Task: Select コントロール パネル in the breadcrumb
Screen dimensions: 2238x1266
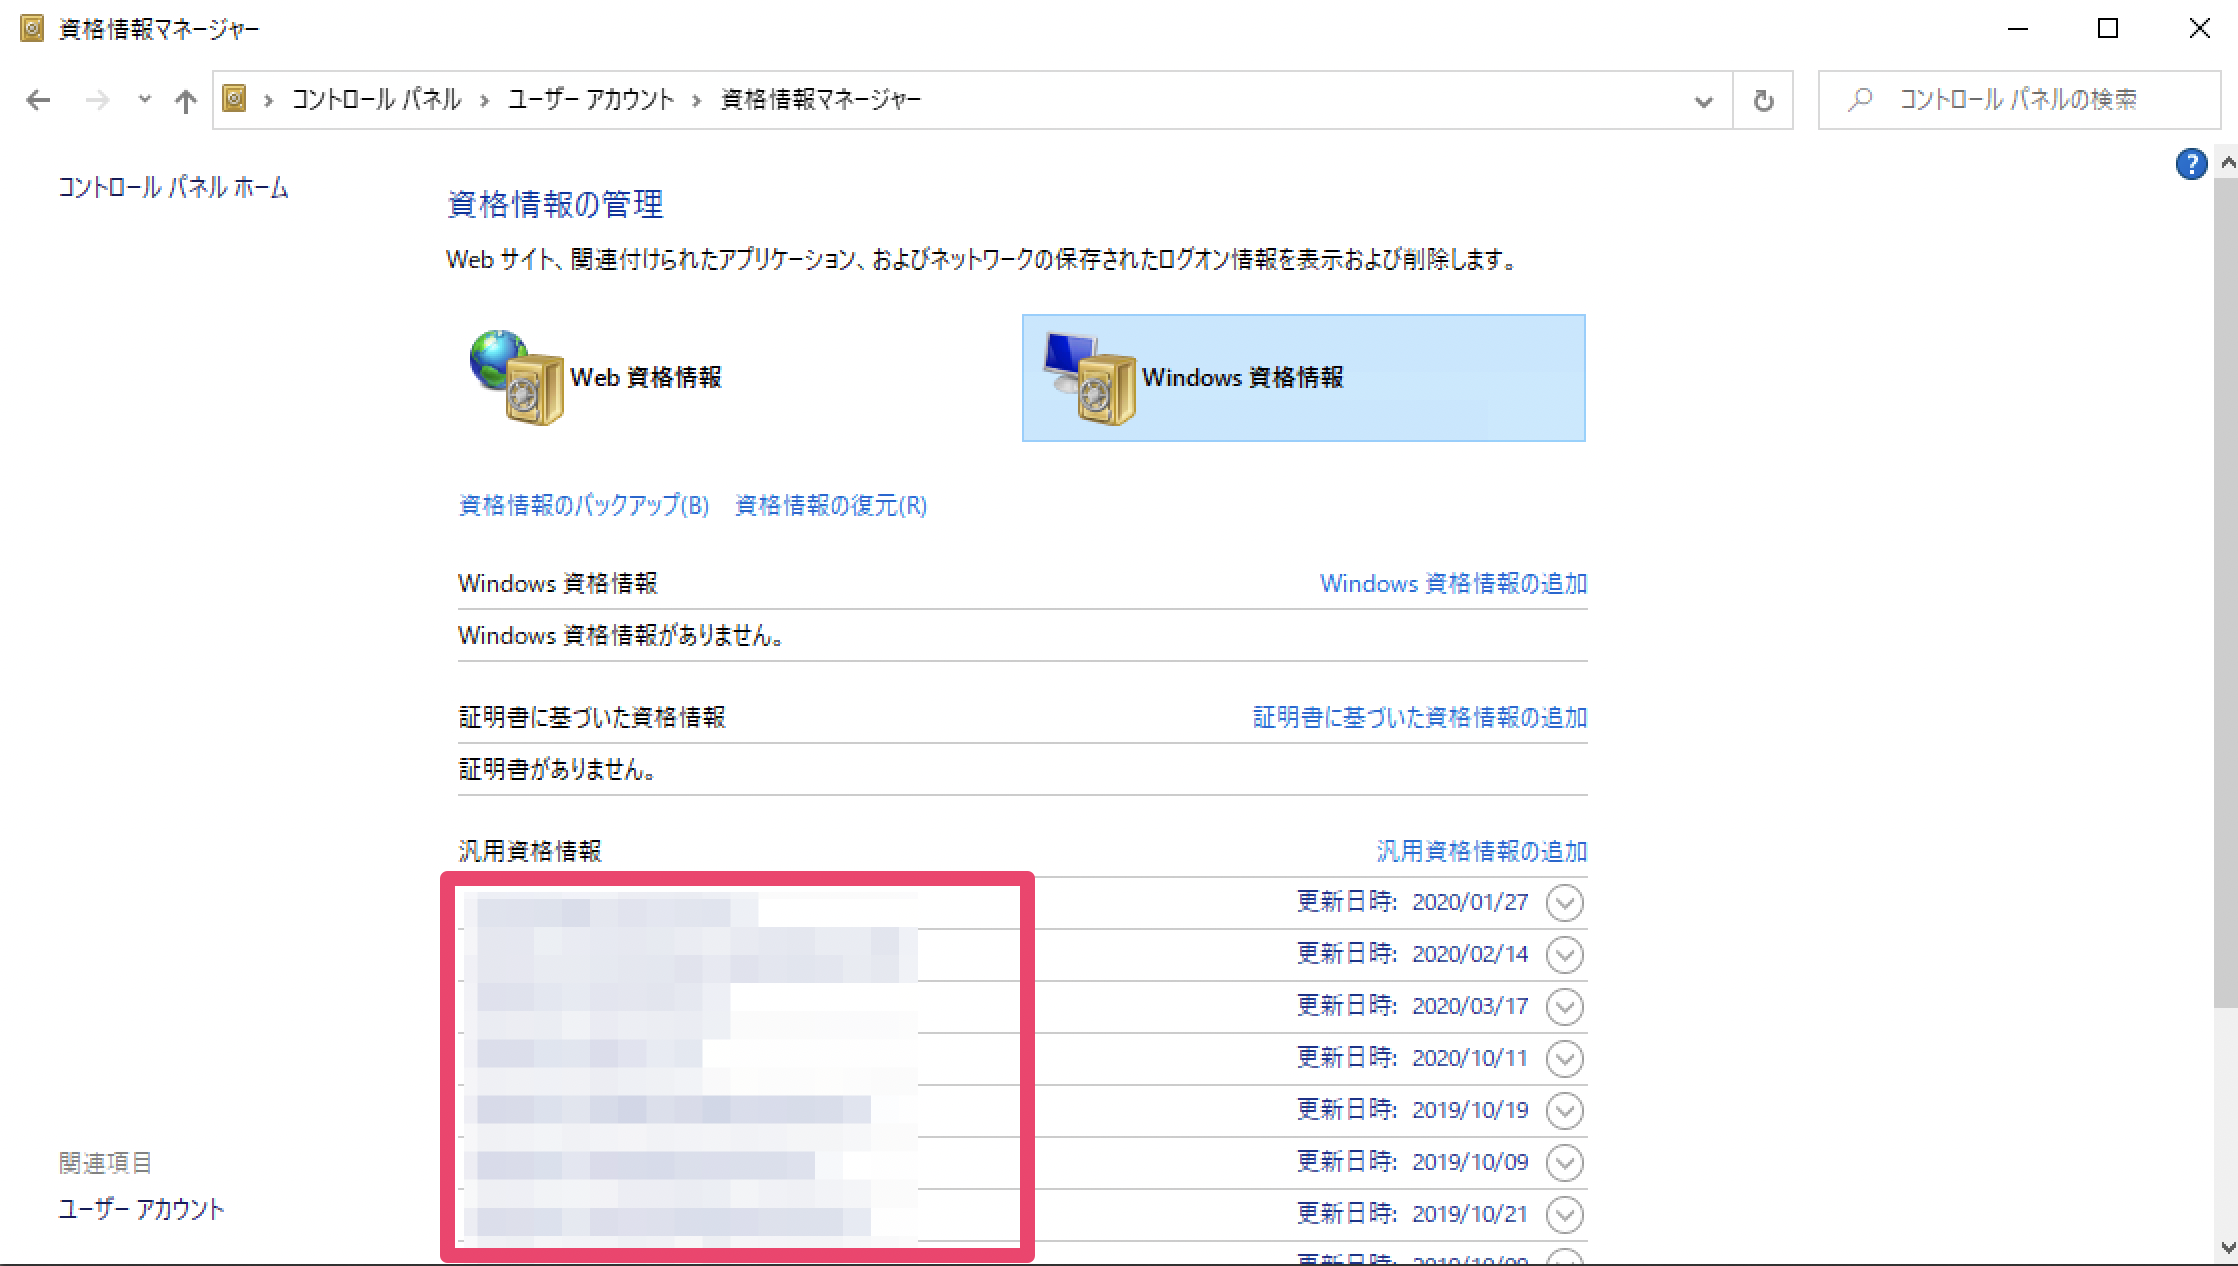Action: (376, 99)
